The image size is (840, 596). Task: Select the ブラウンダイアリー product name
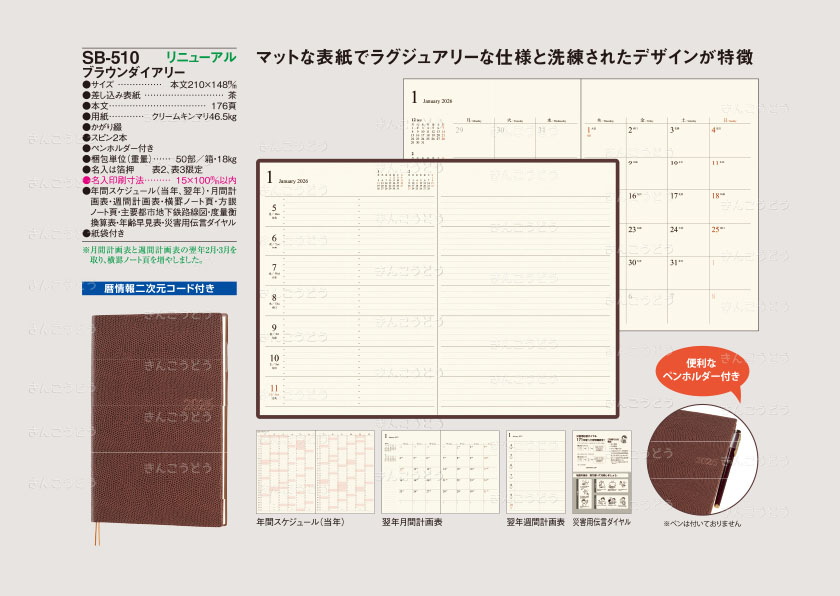point(133,72)
